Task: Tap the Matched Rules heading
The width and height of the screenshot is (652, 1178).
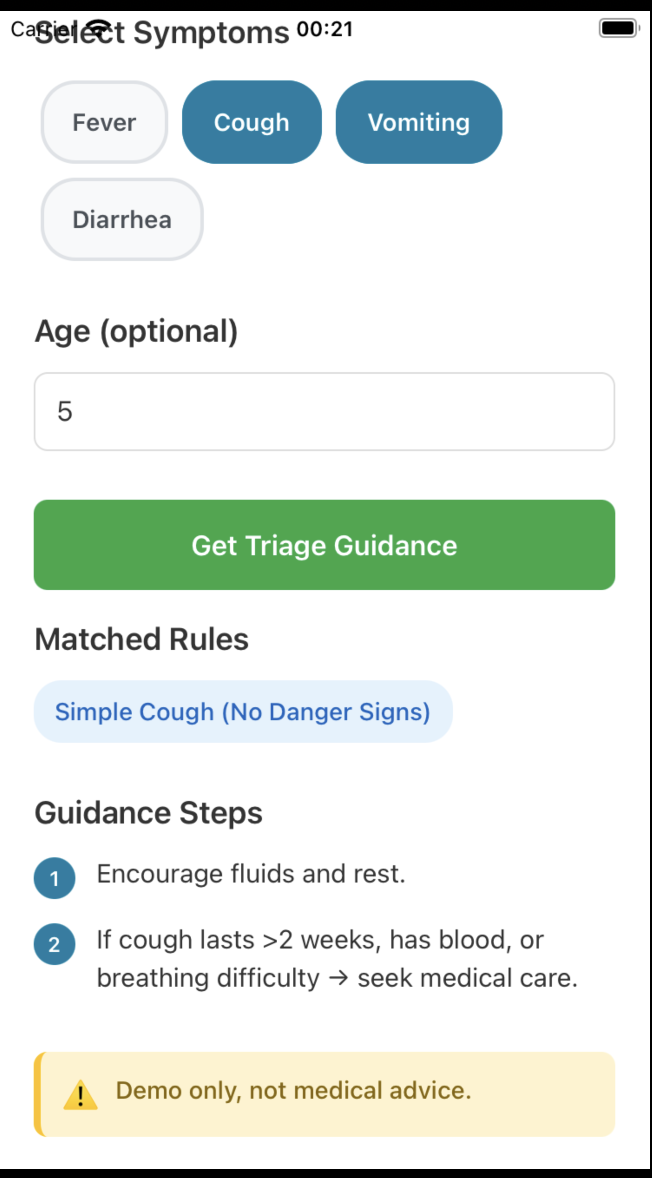Action: coord(141,640)
